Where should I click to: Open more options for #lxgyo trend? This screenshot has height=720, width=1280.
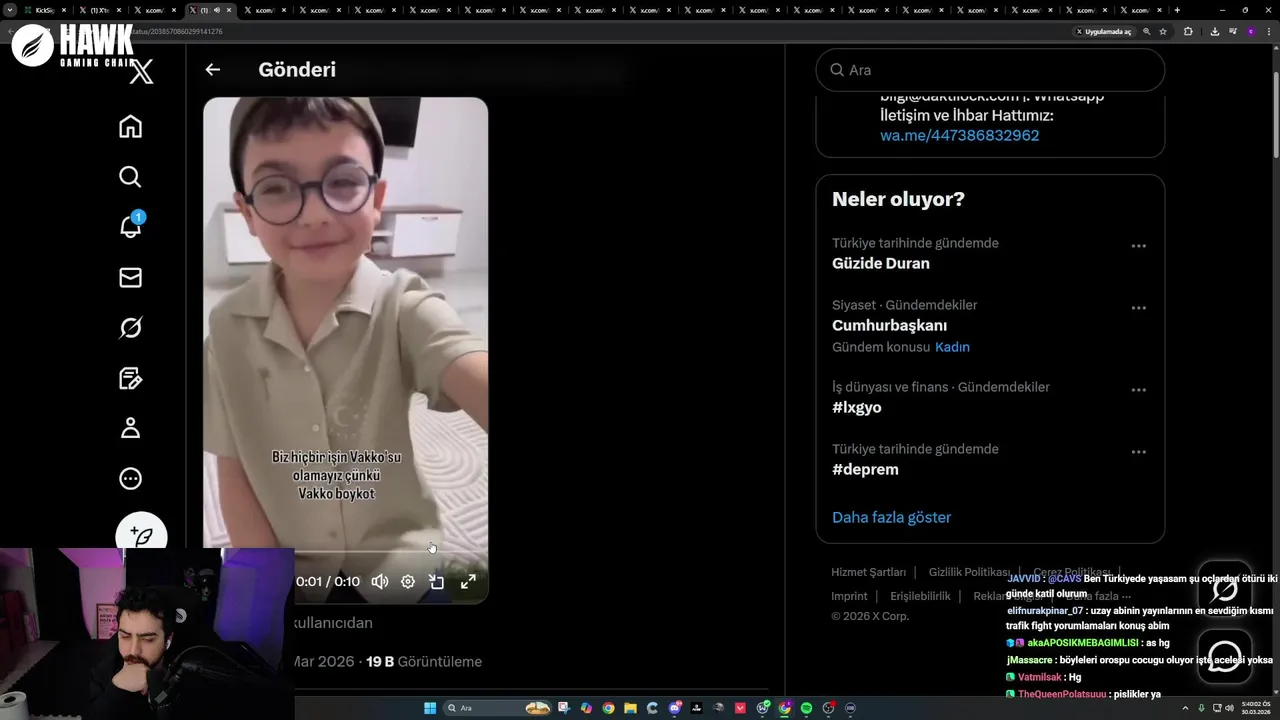(1138, 390)
